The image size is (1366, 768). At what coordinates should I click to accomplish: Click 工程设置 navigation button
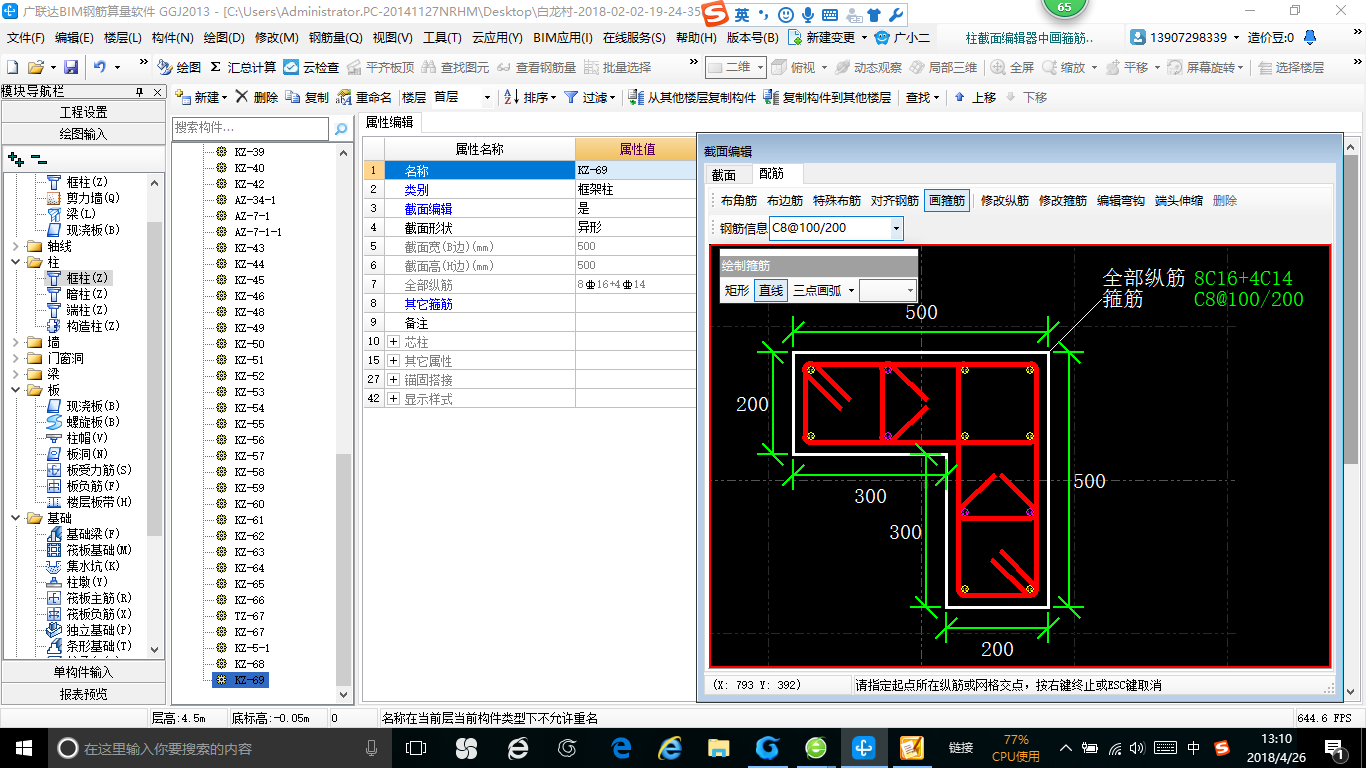point(83,112)
